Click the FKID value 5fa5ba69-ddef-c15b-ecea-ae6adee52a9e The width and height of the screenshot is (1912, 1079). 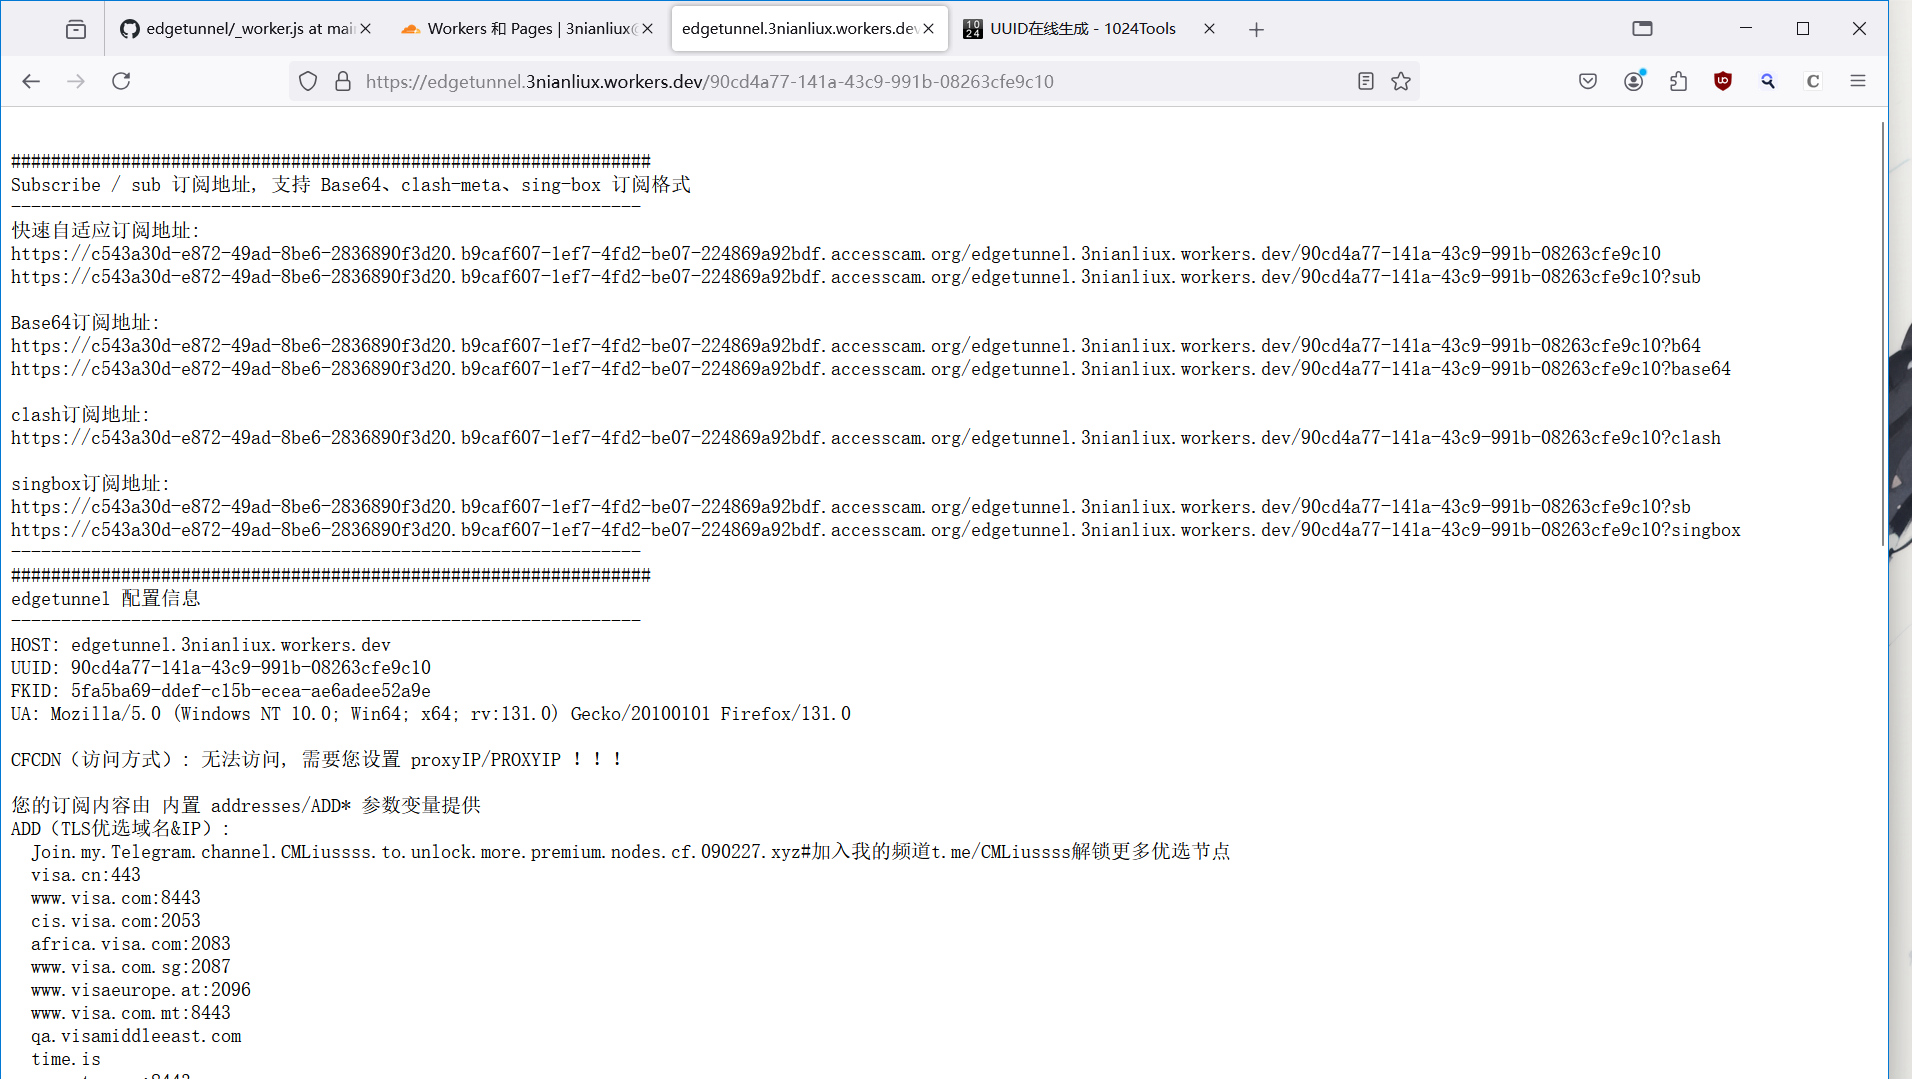(251, 691)
